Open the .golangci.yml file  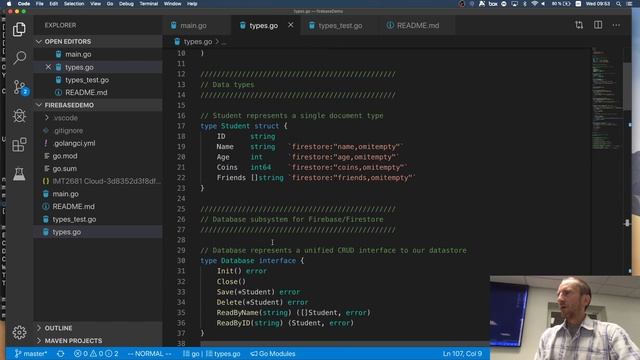98,143
